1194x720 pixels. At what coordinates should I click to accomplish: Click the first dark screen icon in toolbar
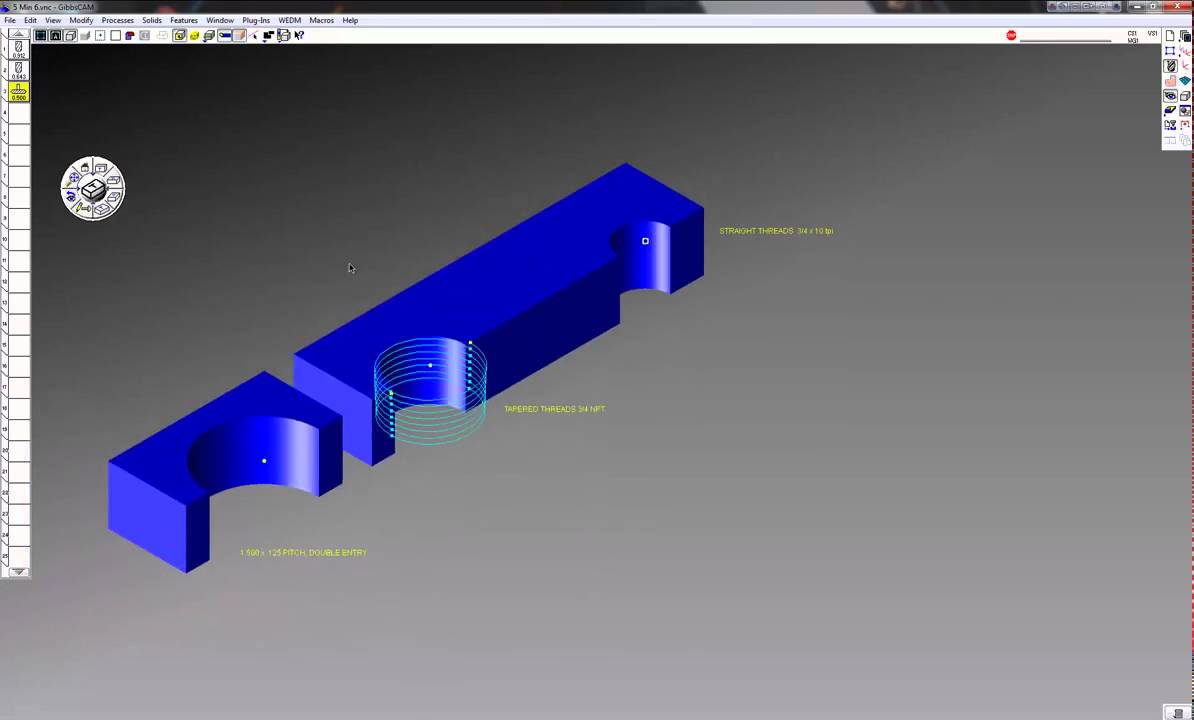click(40, 35)
